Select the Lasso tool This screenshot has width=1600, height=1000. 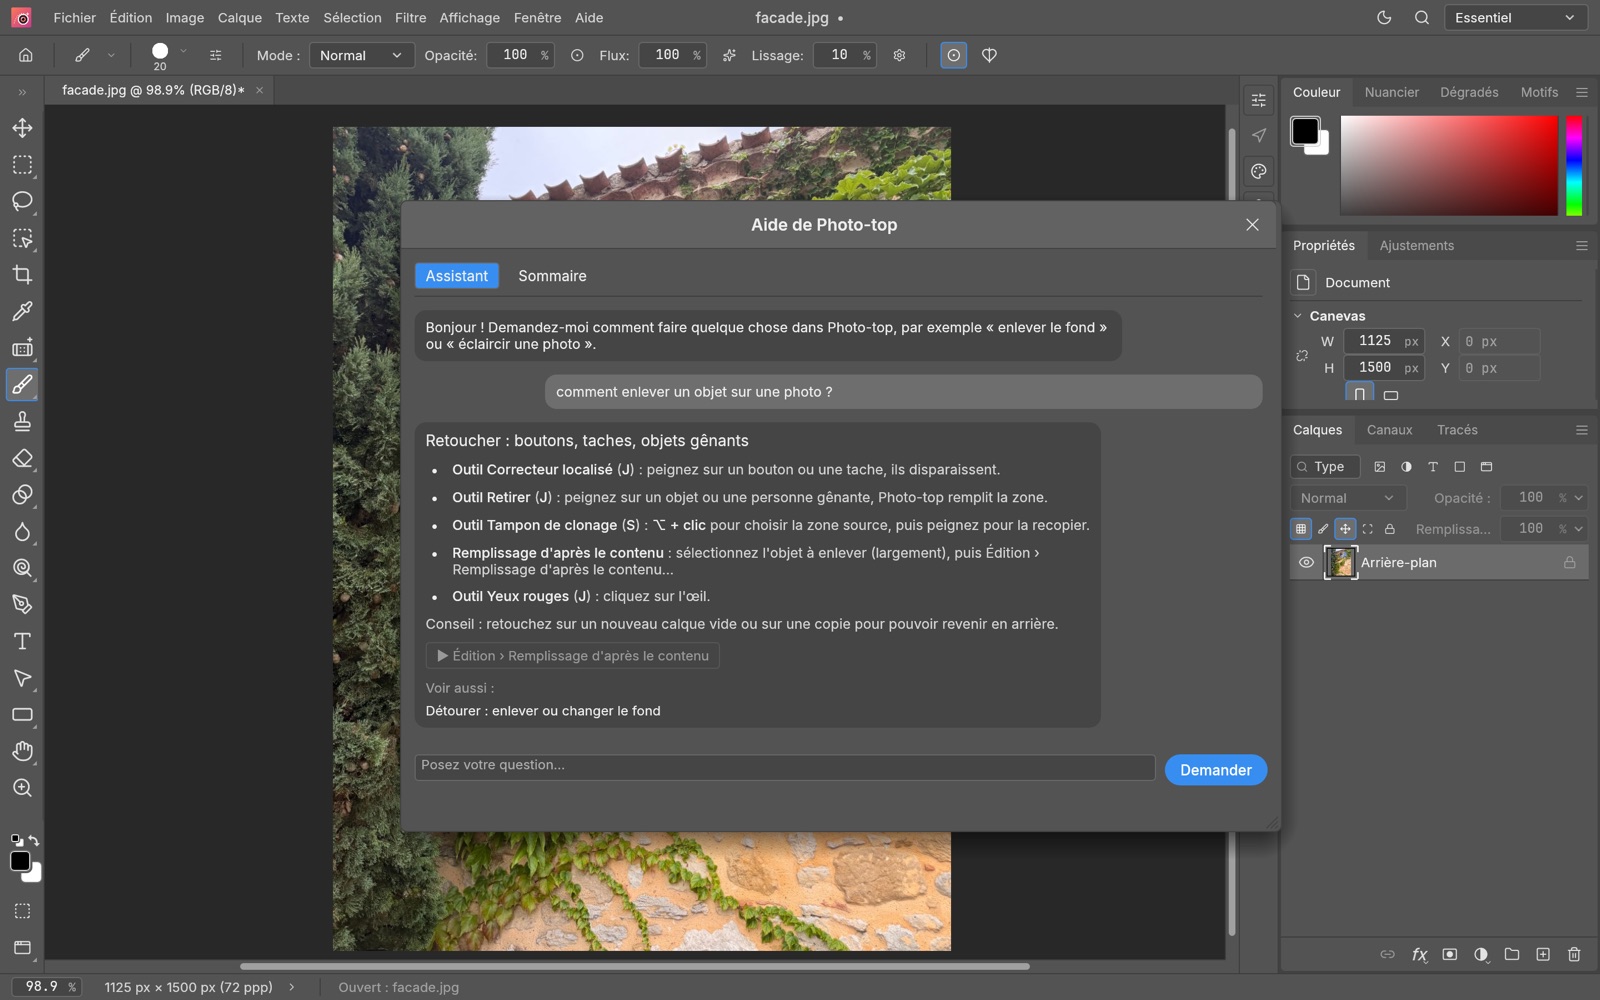pyautogui.click(x=22, y=201)
